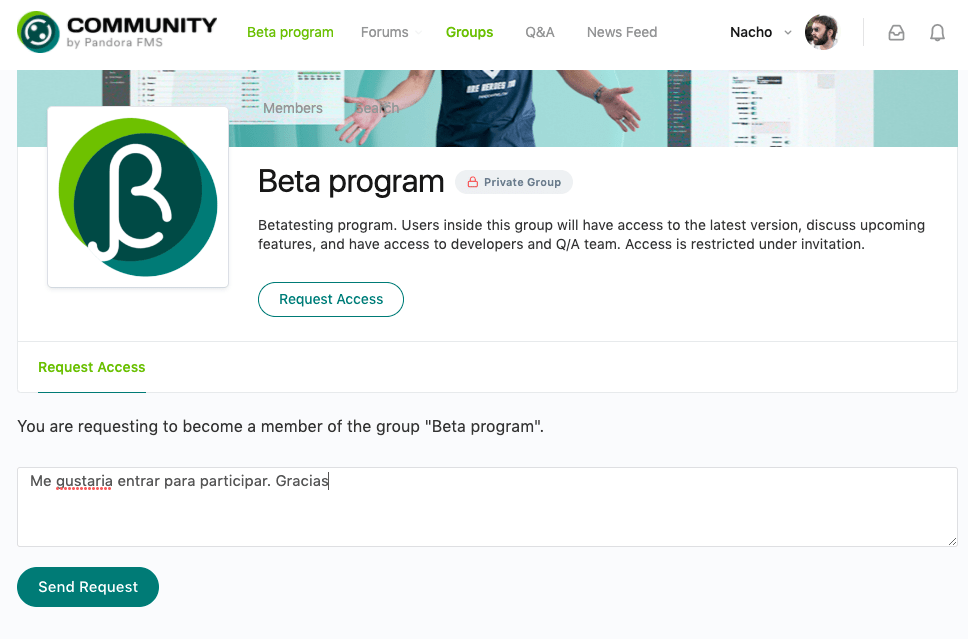Click the Private Group lock badge
This screenshot has height=644, width=968.
tap(514, 182)
